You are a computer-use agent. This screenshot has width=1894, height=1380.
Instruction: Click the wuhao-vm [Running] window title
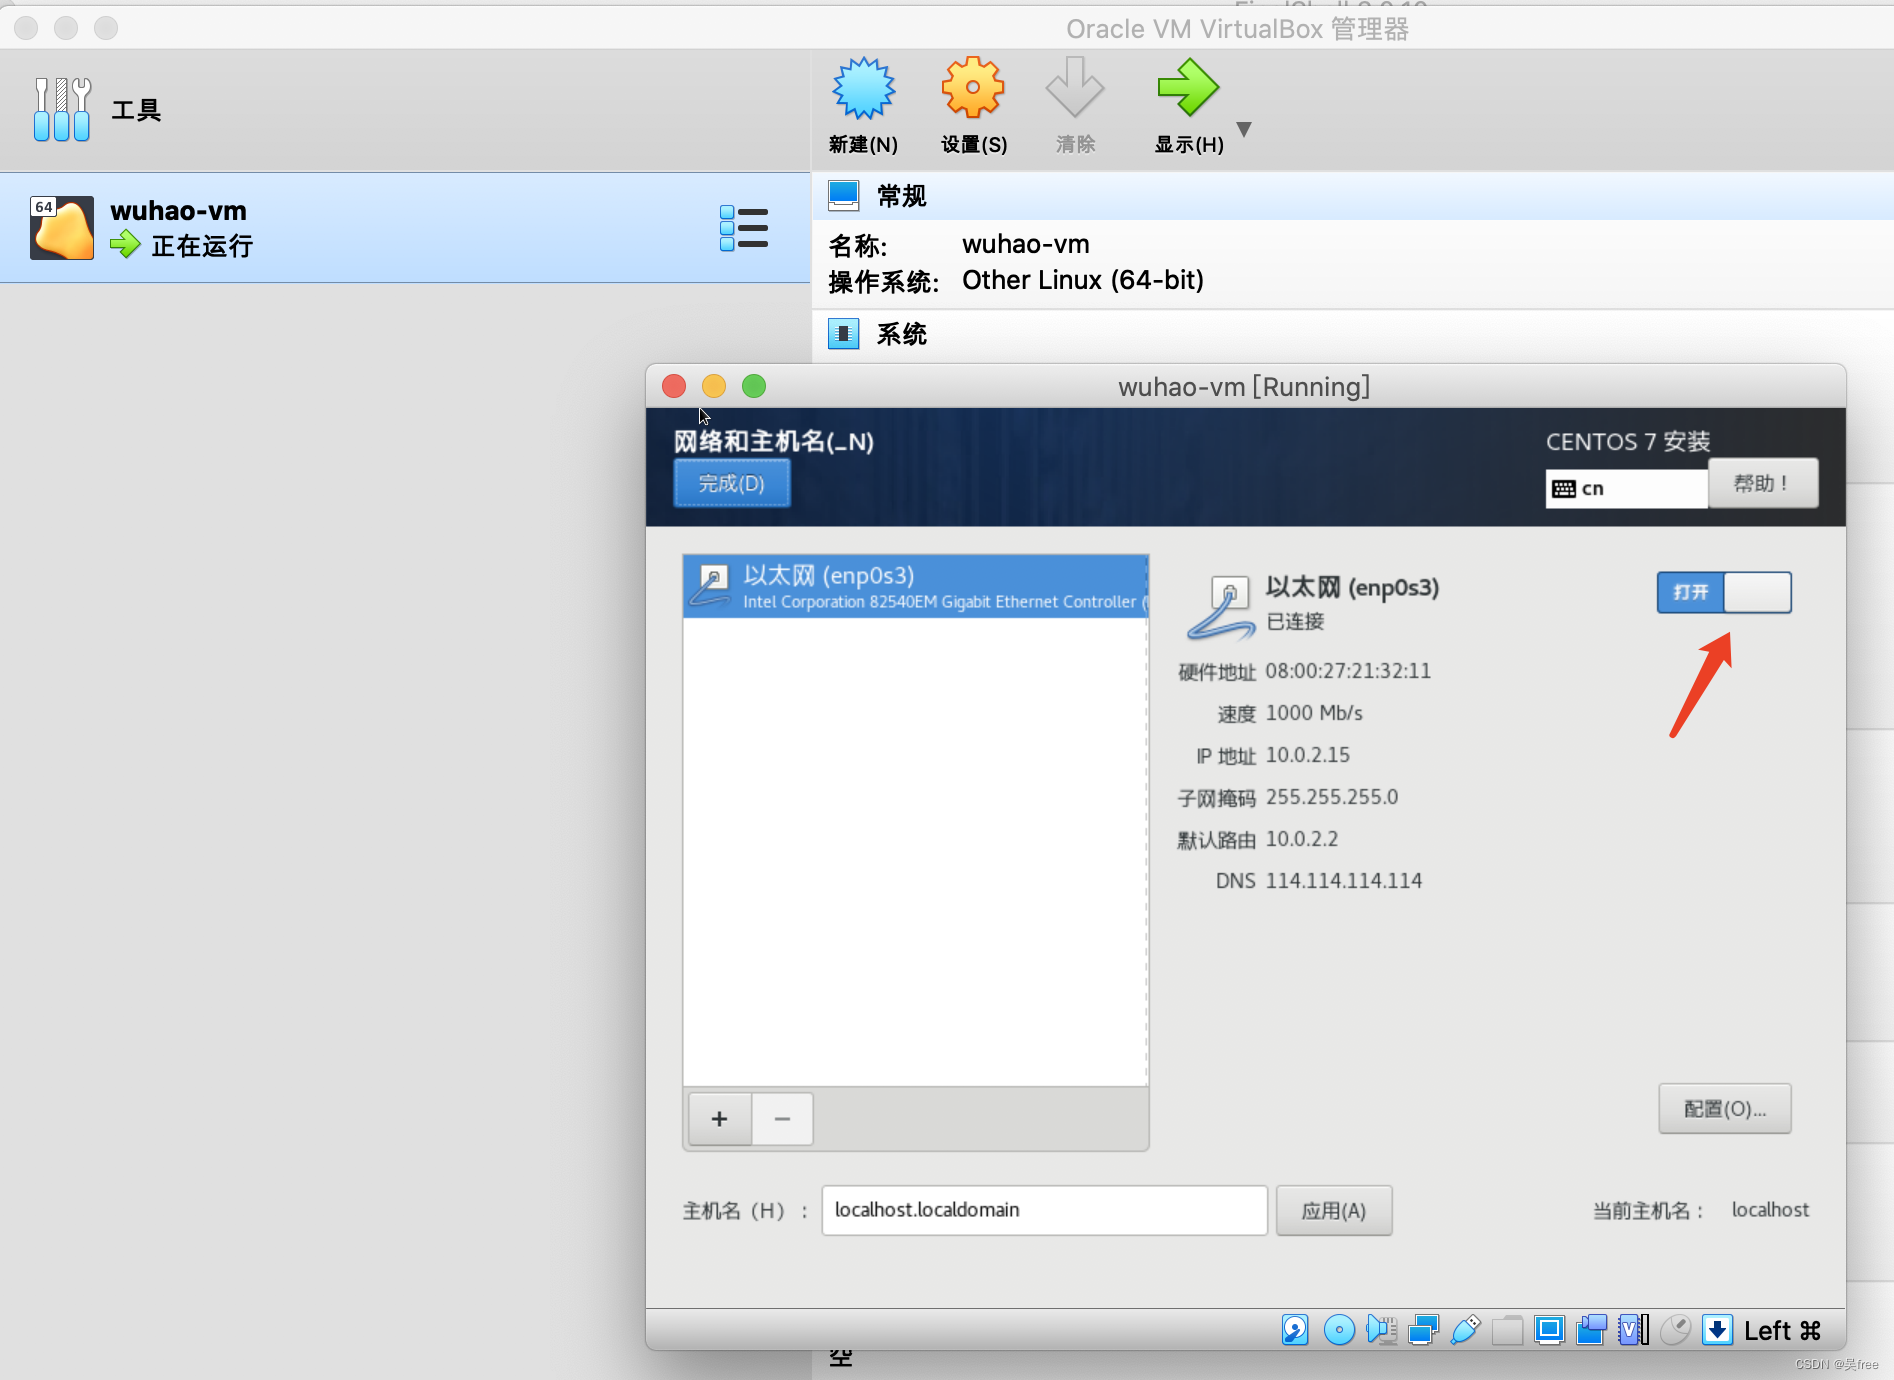coord(1244,387)
